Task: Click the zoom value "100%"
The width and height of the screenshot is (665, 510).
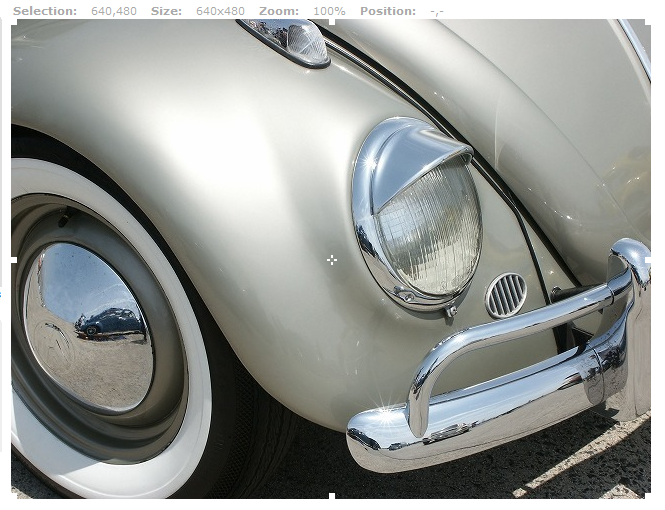Action: pos(329,11)
